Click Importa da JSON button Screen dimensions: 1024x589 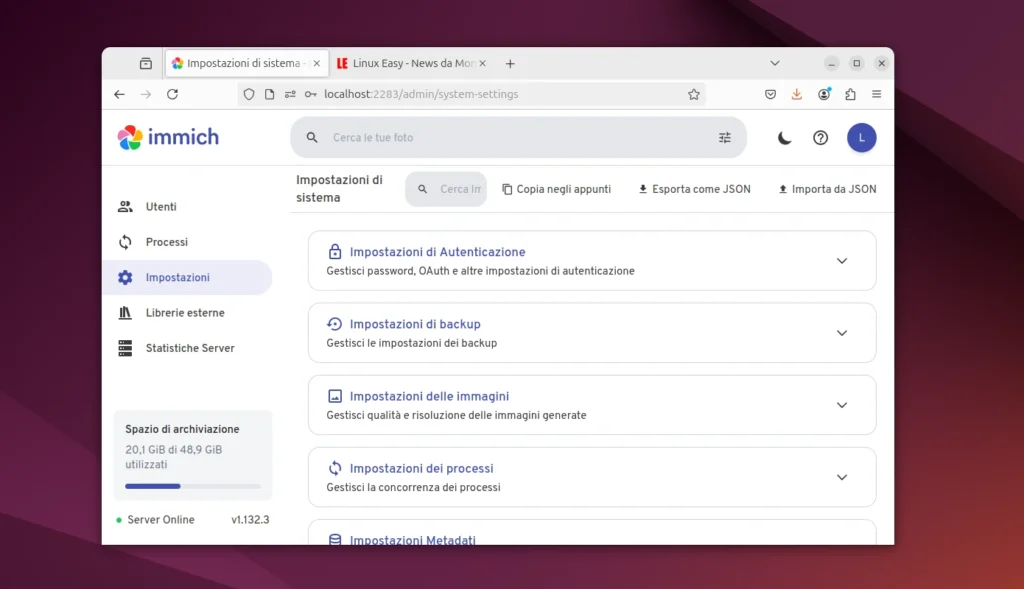click(827, 189)
